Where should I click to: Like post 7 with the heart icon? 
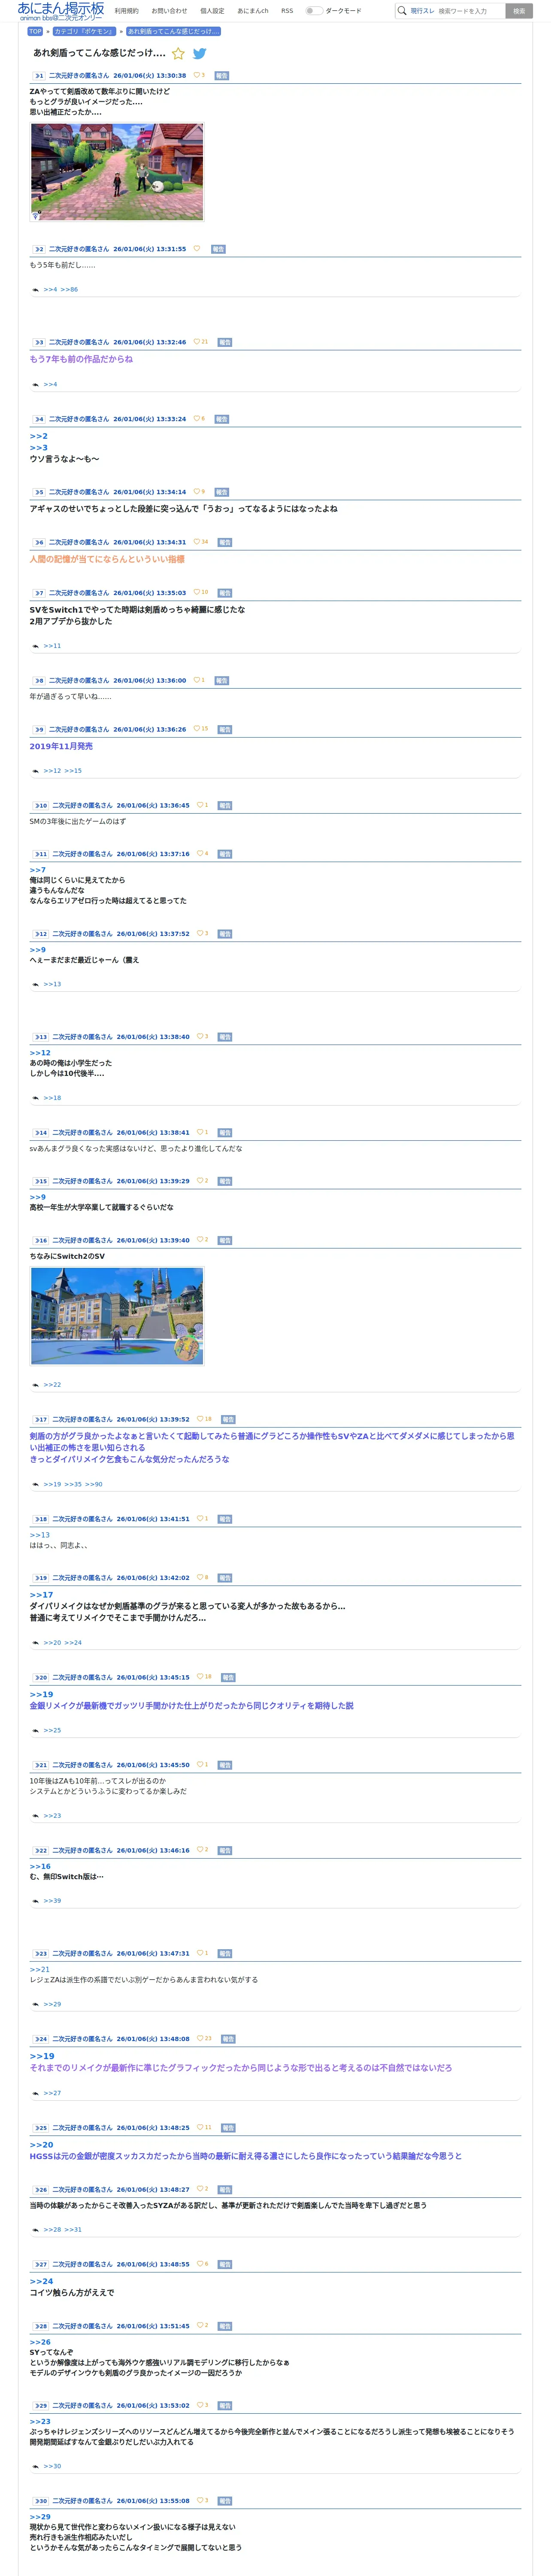coord(196,593)
